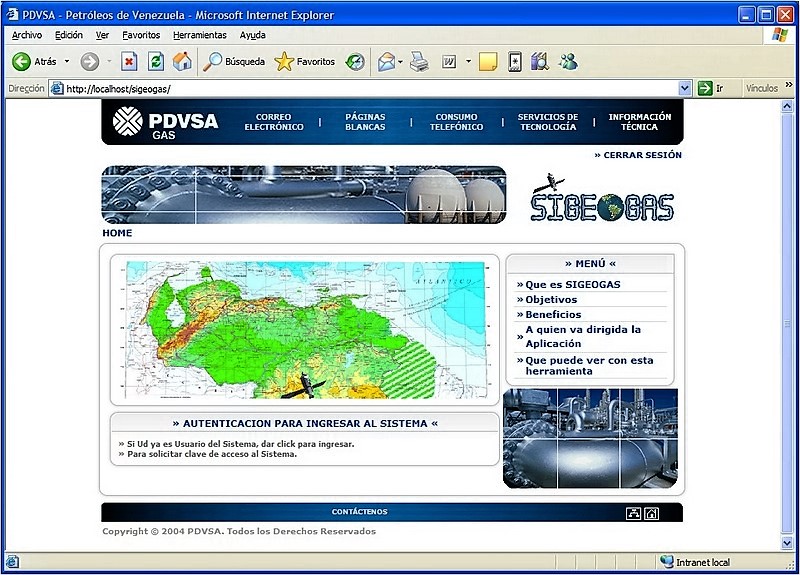The image size is (800, 575).
Task: Refresh the page with green arrows icon
Action: pos(156,62)
